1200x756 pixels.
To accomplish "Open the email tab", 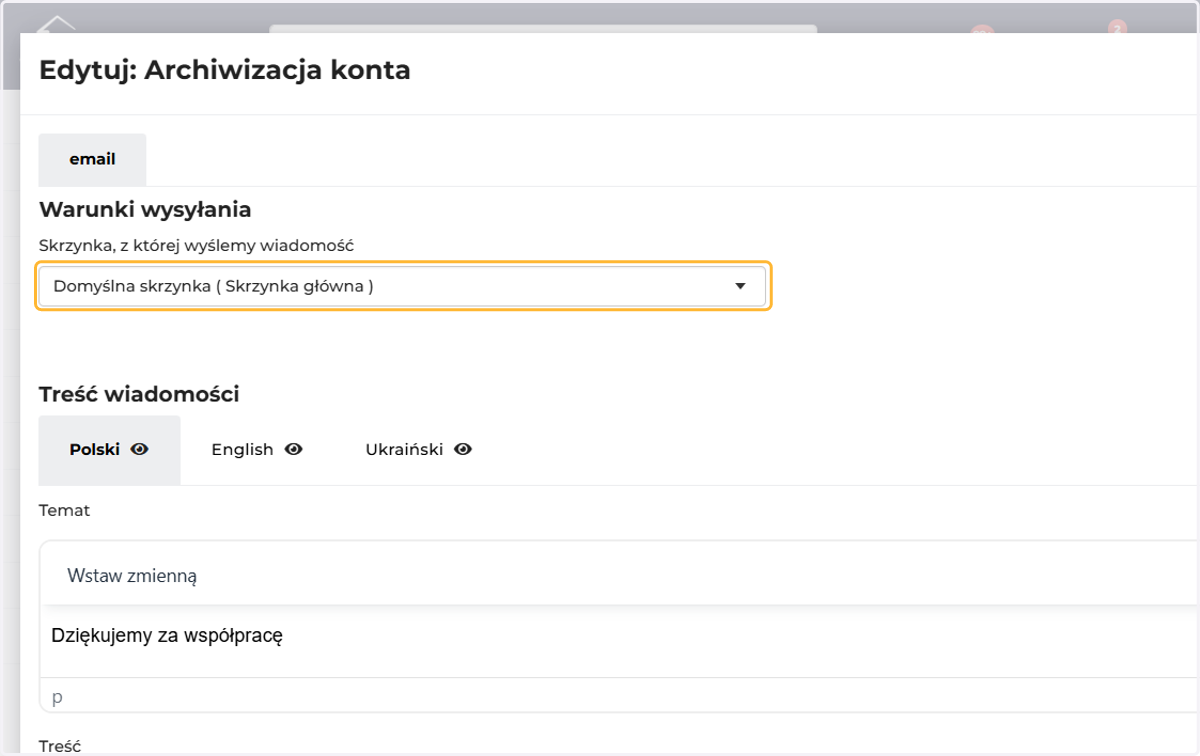I will (92, 159).
